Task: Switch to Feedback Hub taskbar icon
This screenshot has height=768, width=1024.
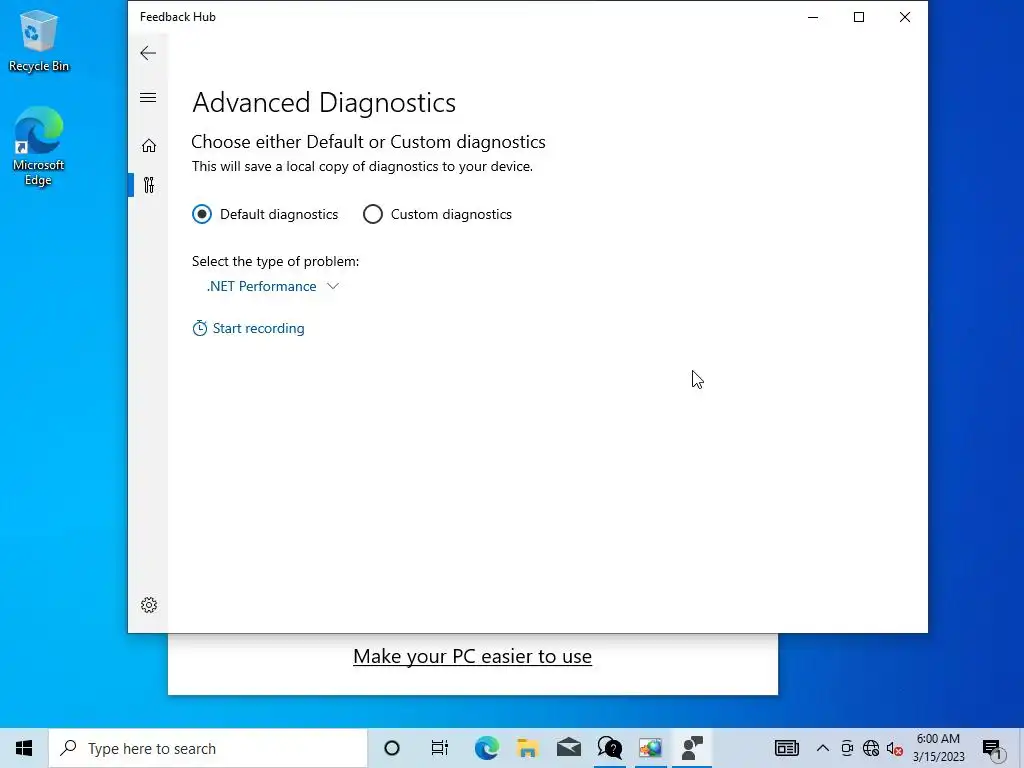Action: tap(692, 748)
